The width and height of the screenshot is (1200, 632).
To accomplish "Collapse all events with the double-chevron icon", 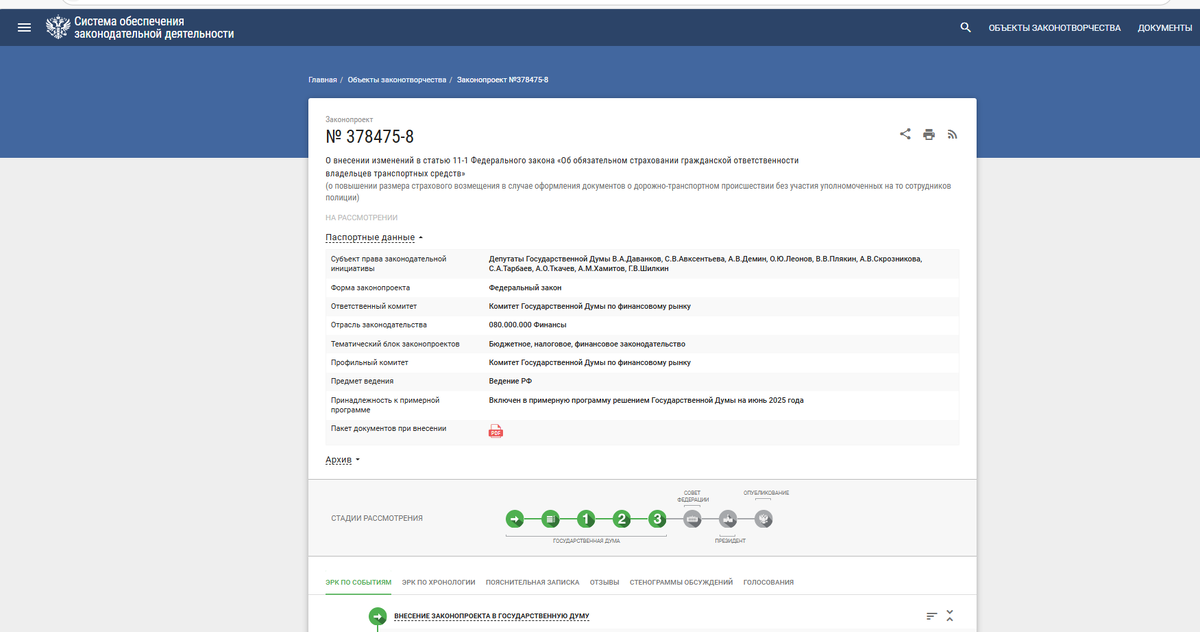I will tap(950, 616).
